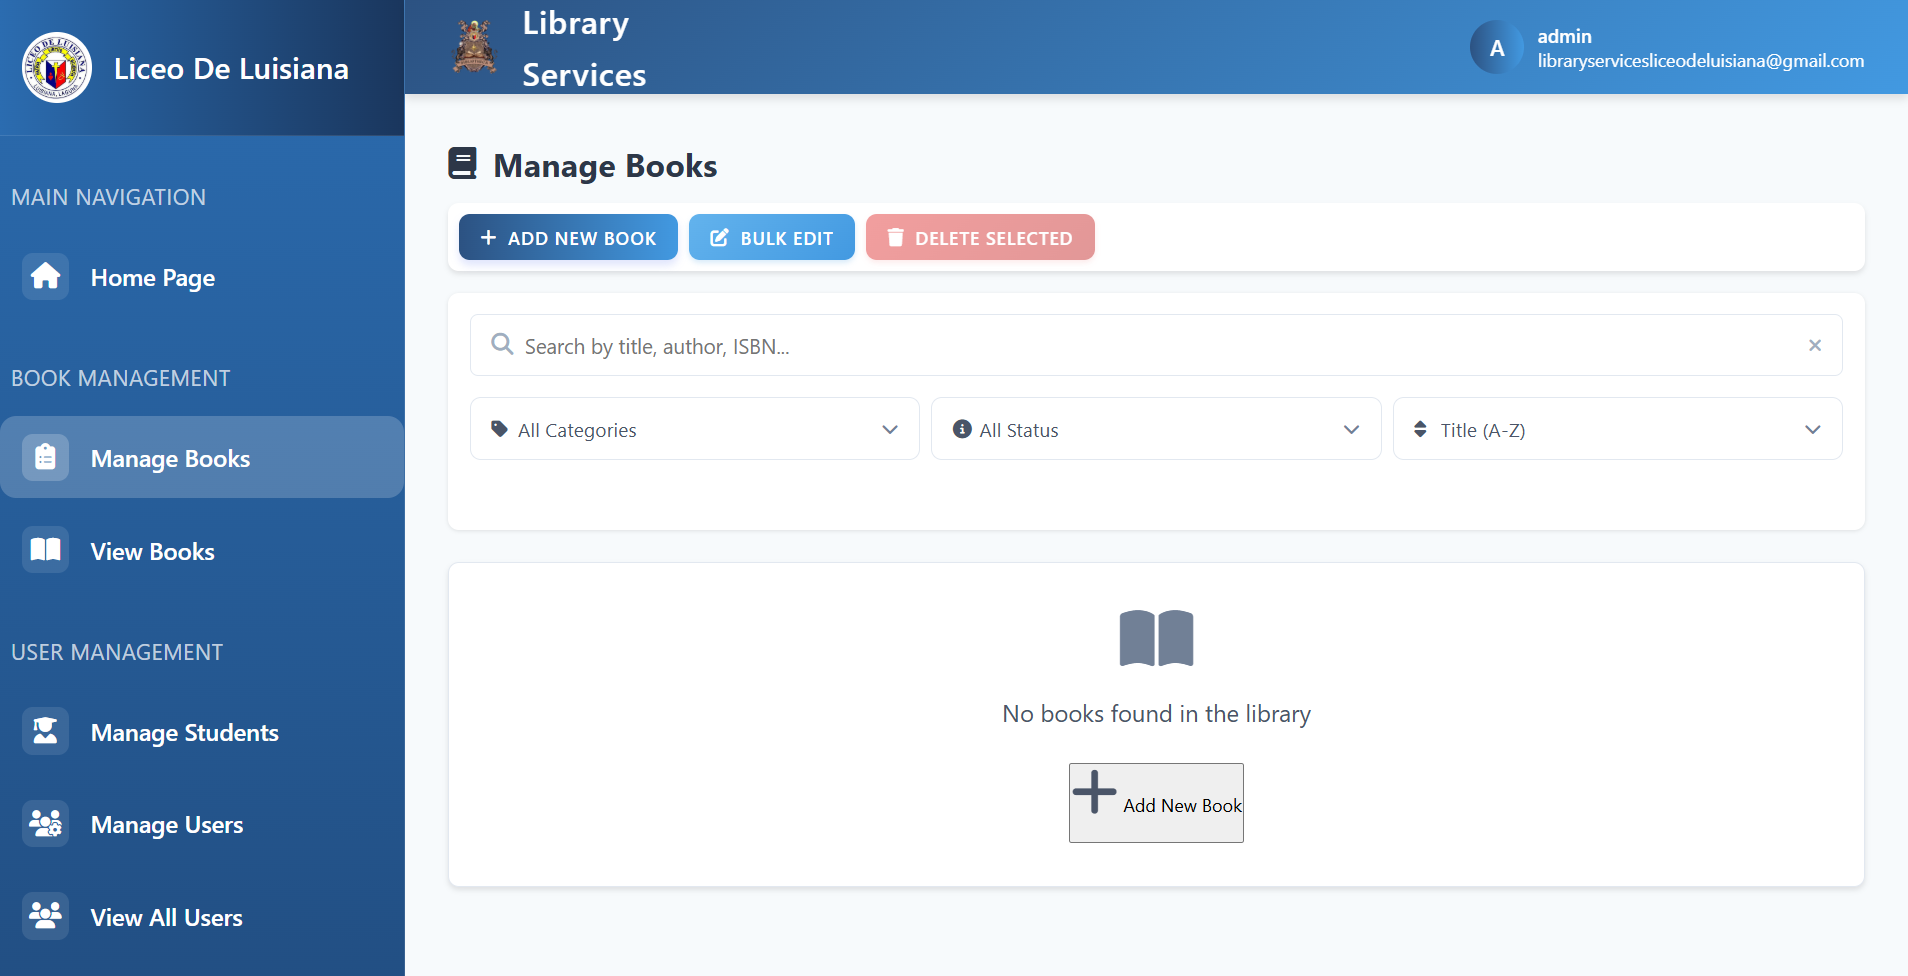Click the BULK EDIT button
1908x976 pixels.
pos(771,237)
